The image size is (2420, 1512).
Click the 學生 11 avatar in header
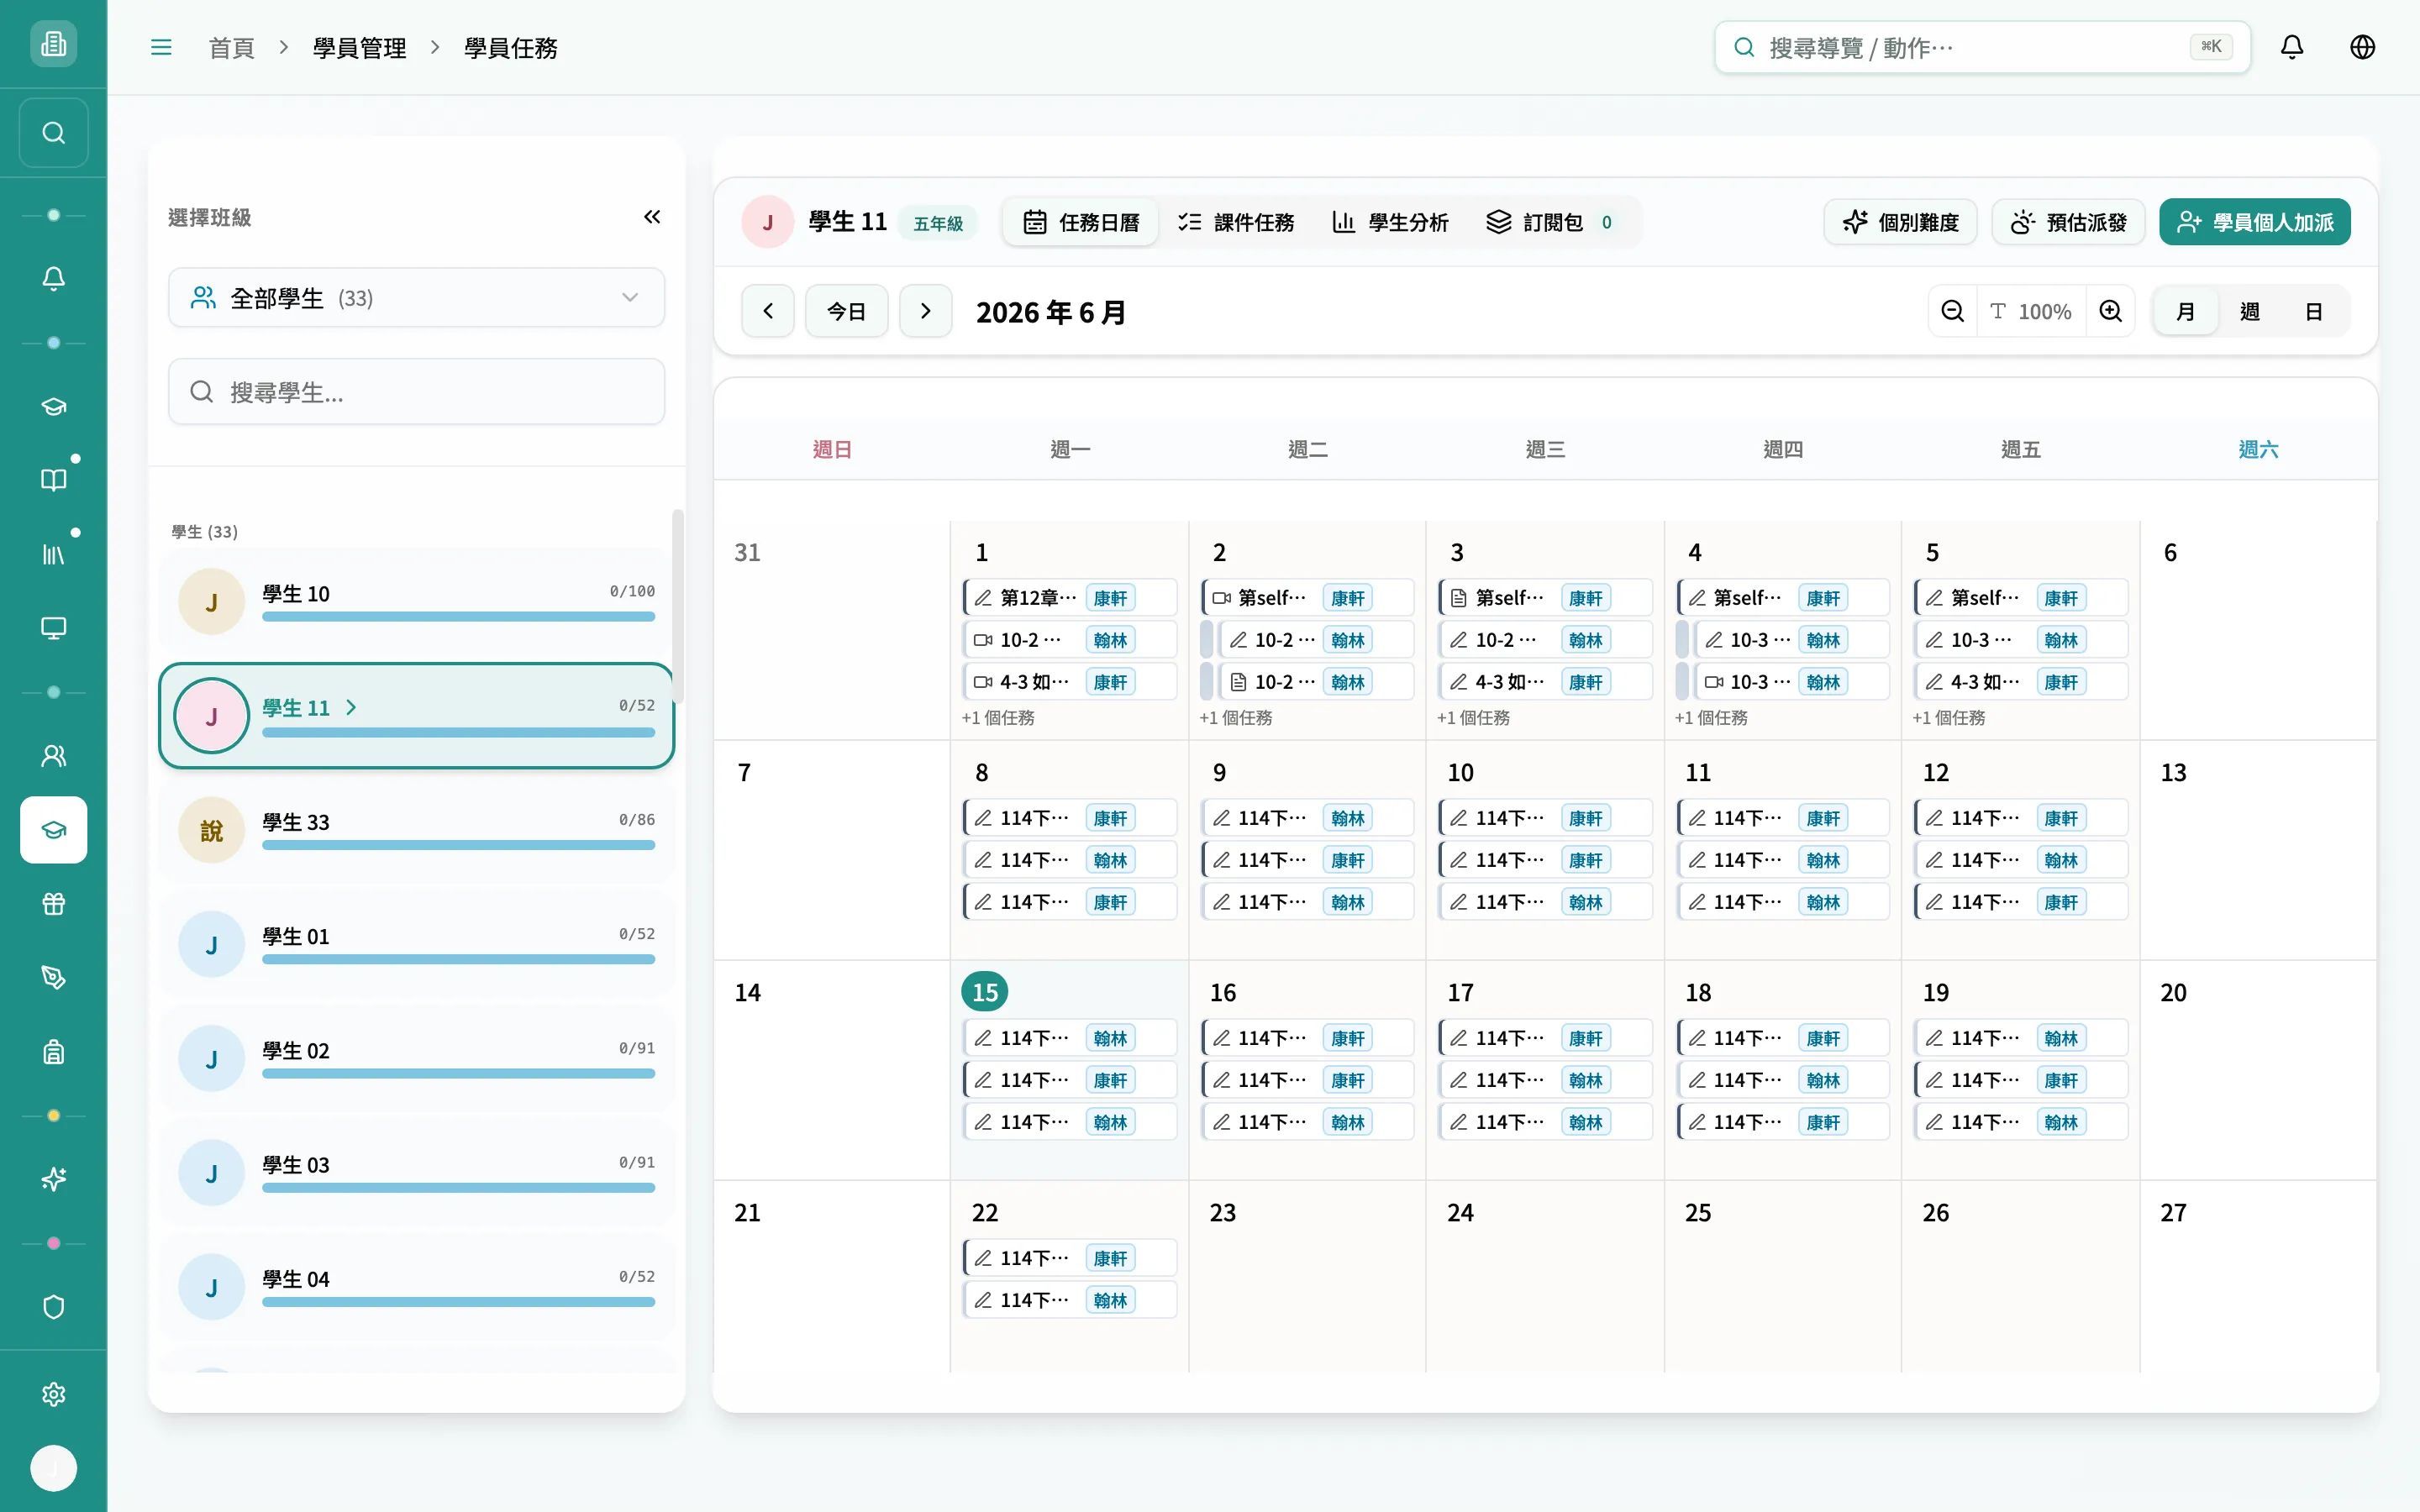click(x=767, y=222)
